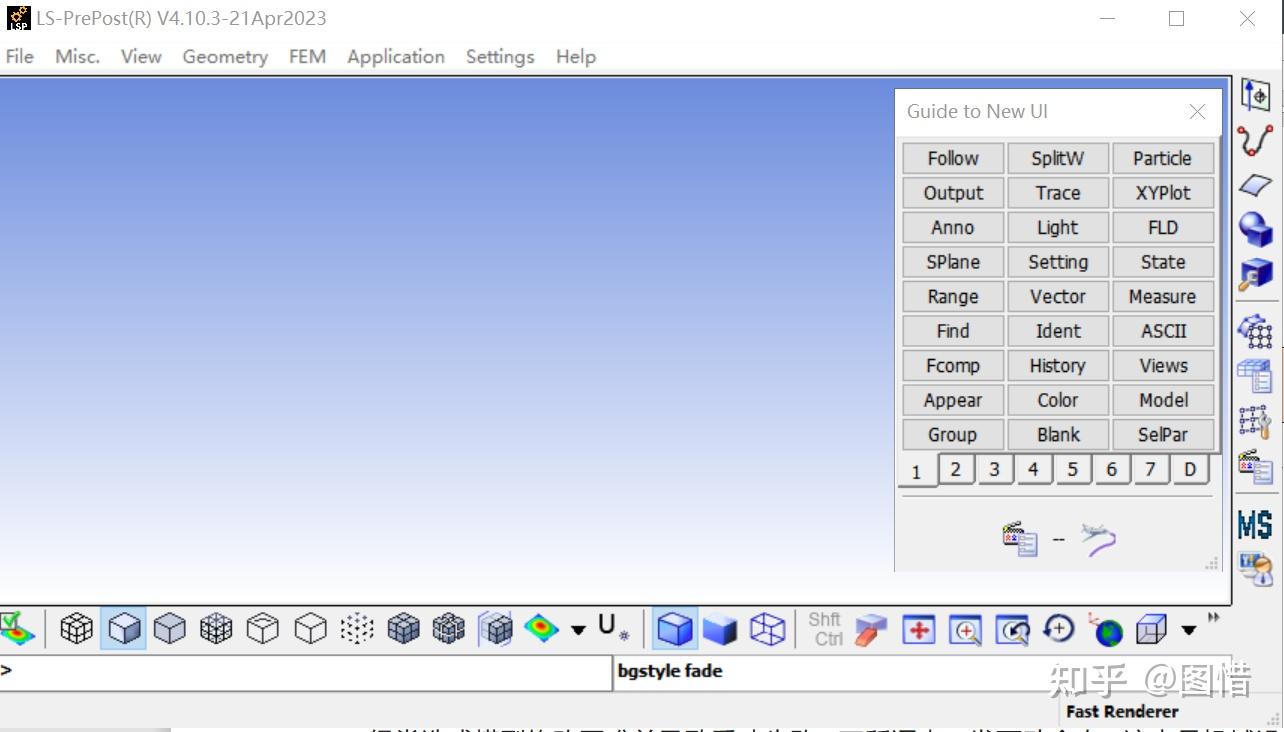Viewport: 1284px width, 732px height.
Task: Switch to page 2 of the toolbox
Action: 955,469
